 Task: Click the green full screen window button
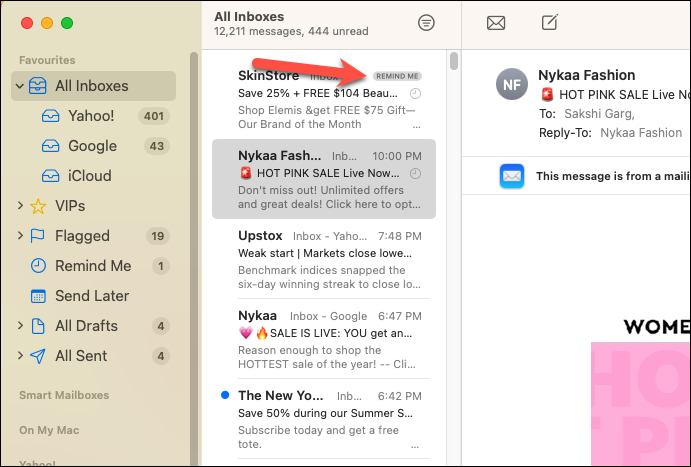coord(67,23)
